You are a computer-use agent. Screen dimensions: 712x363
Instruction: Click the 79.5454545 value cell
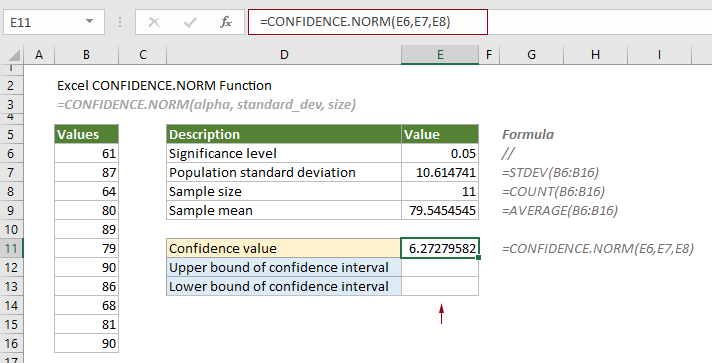pos(440,210)
